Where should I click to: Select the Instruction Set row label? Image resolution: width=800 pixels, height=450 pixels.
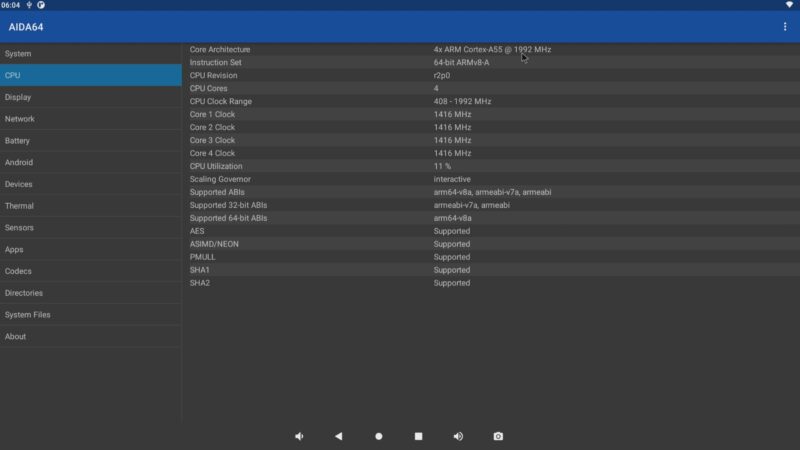pyautogui.click(x=216, y=62)
